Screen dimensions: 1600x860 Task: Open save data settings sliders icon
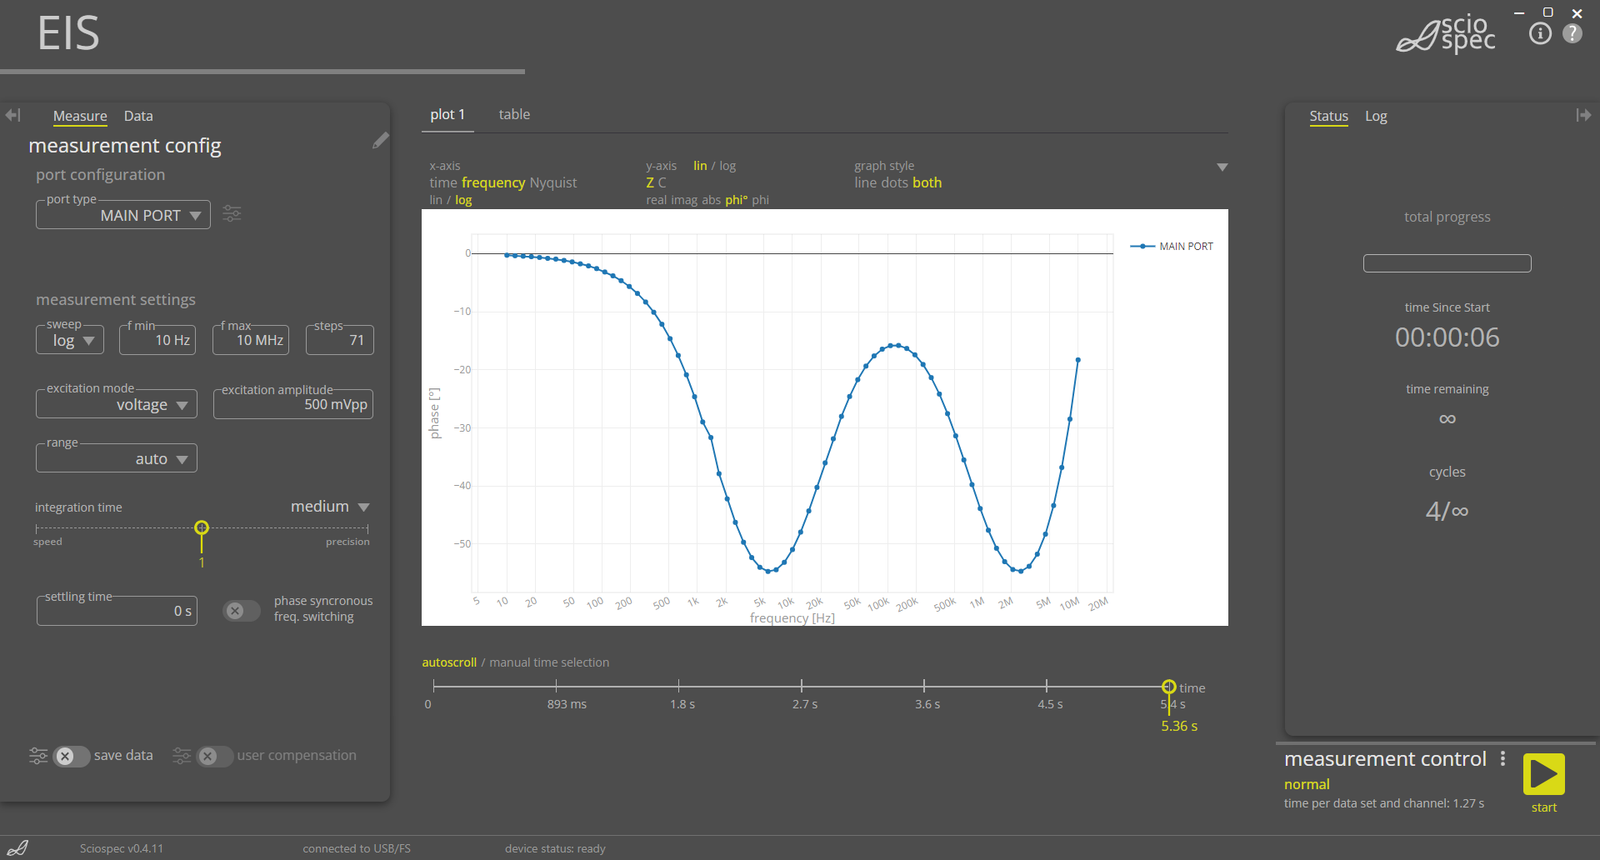pos(38,756)
